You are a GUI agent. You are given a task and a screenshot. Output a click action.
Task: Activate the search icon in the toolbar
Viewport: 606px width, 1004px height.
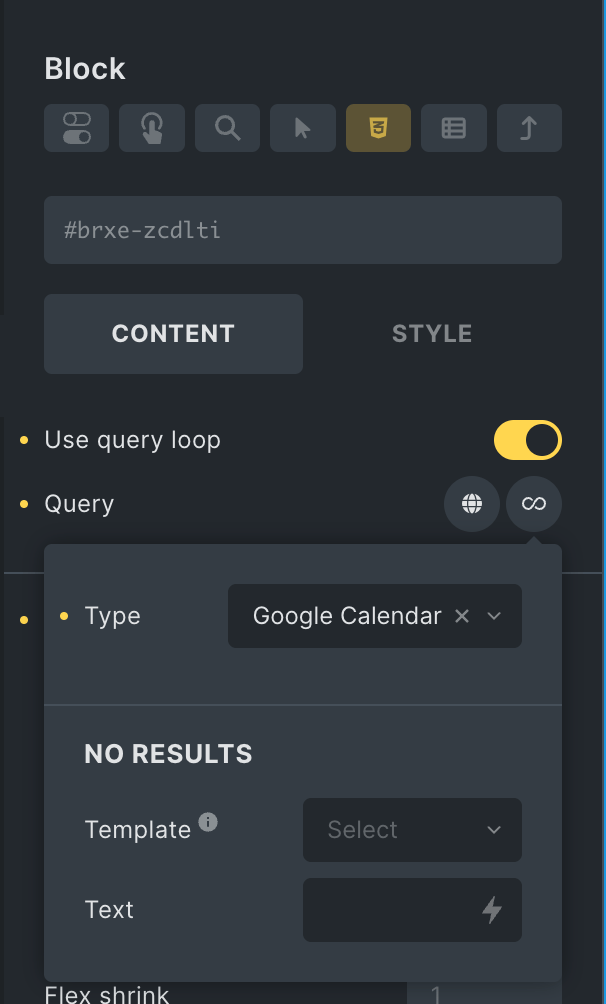227,128
